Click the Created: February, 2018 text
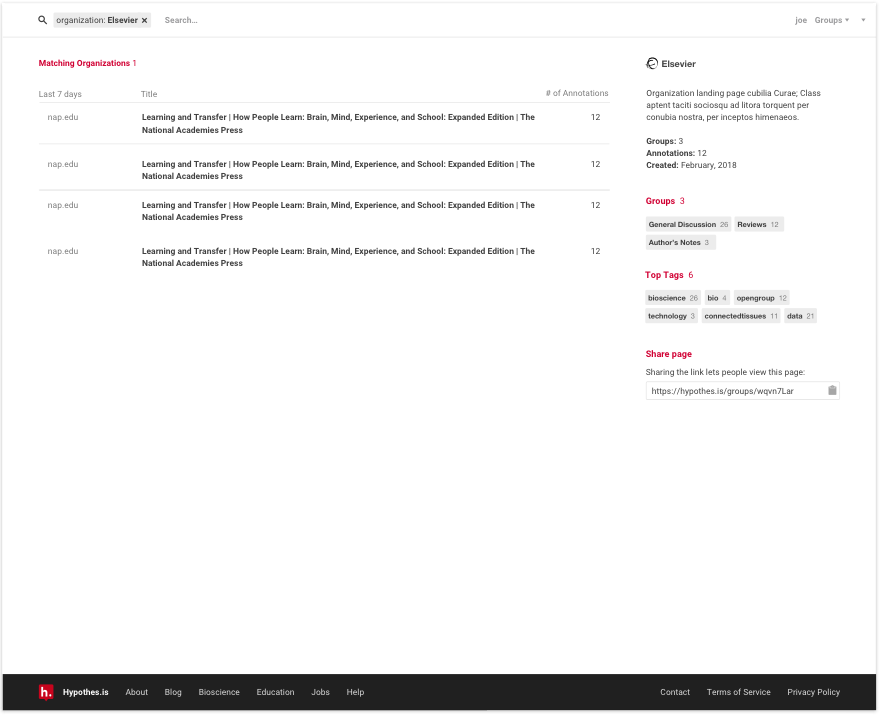This screenshot has width=880, height=715. pos(691,165)
